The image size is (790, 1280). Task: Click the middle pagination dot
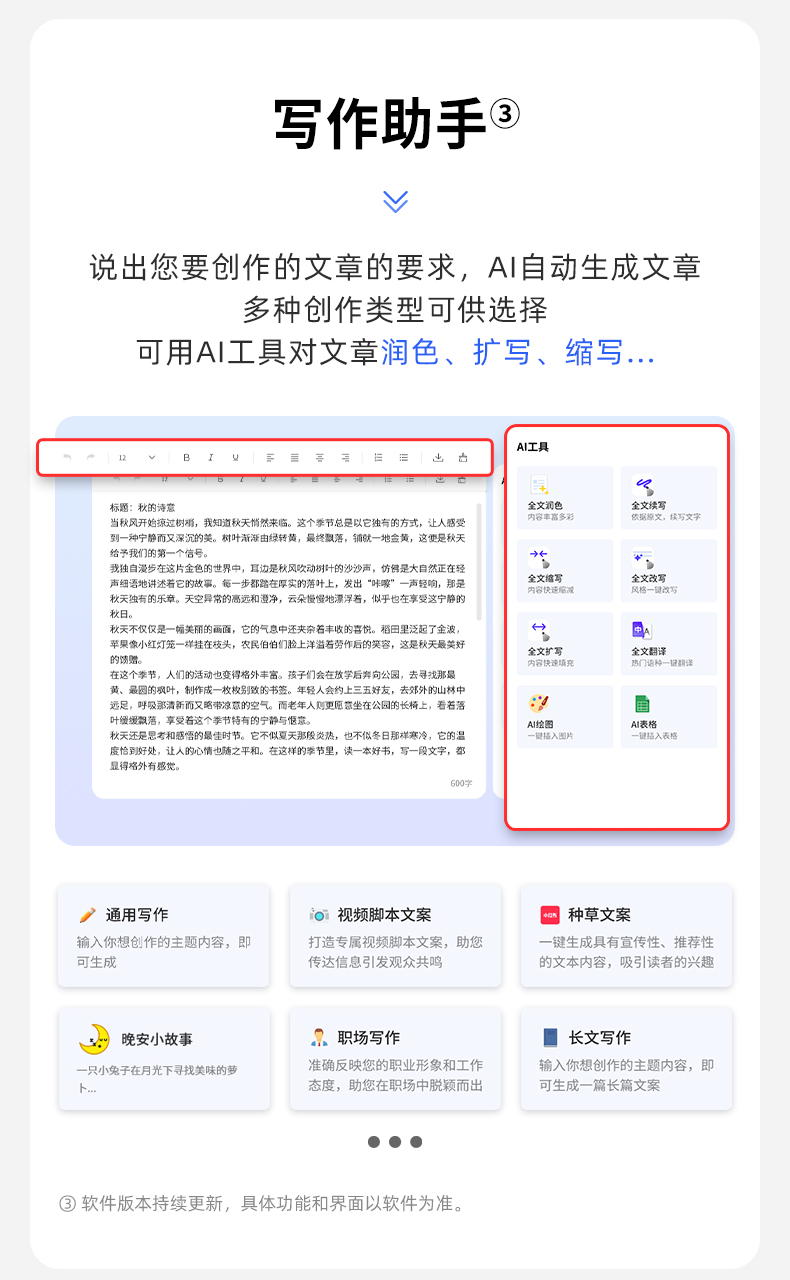point(395,1142)
